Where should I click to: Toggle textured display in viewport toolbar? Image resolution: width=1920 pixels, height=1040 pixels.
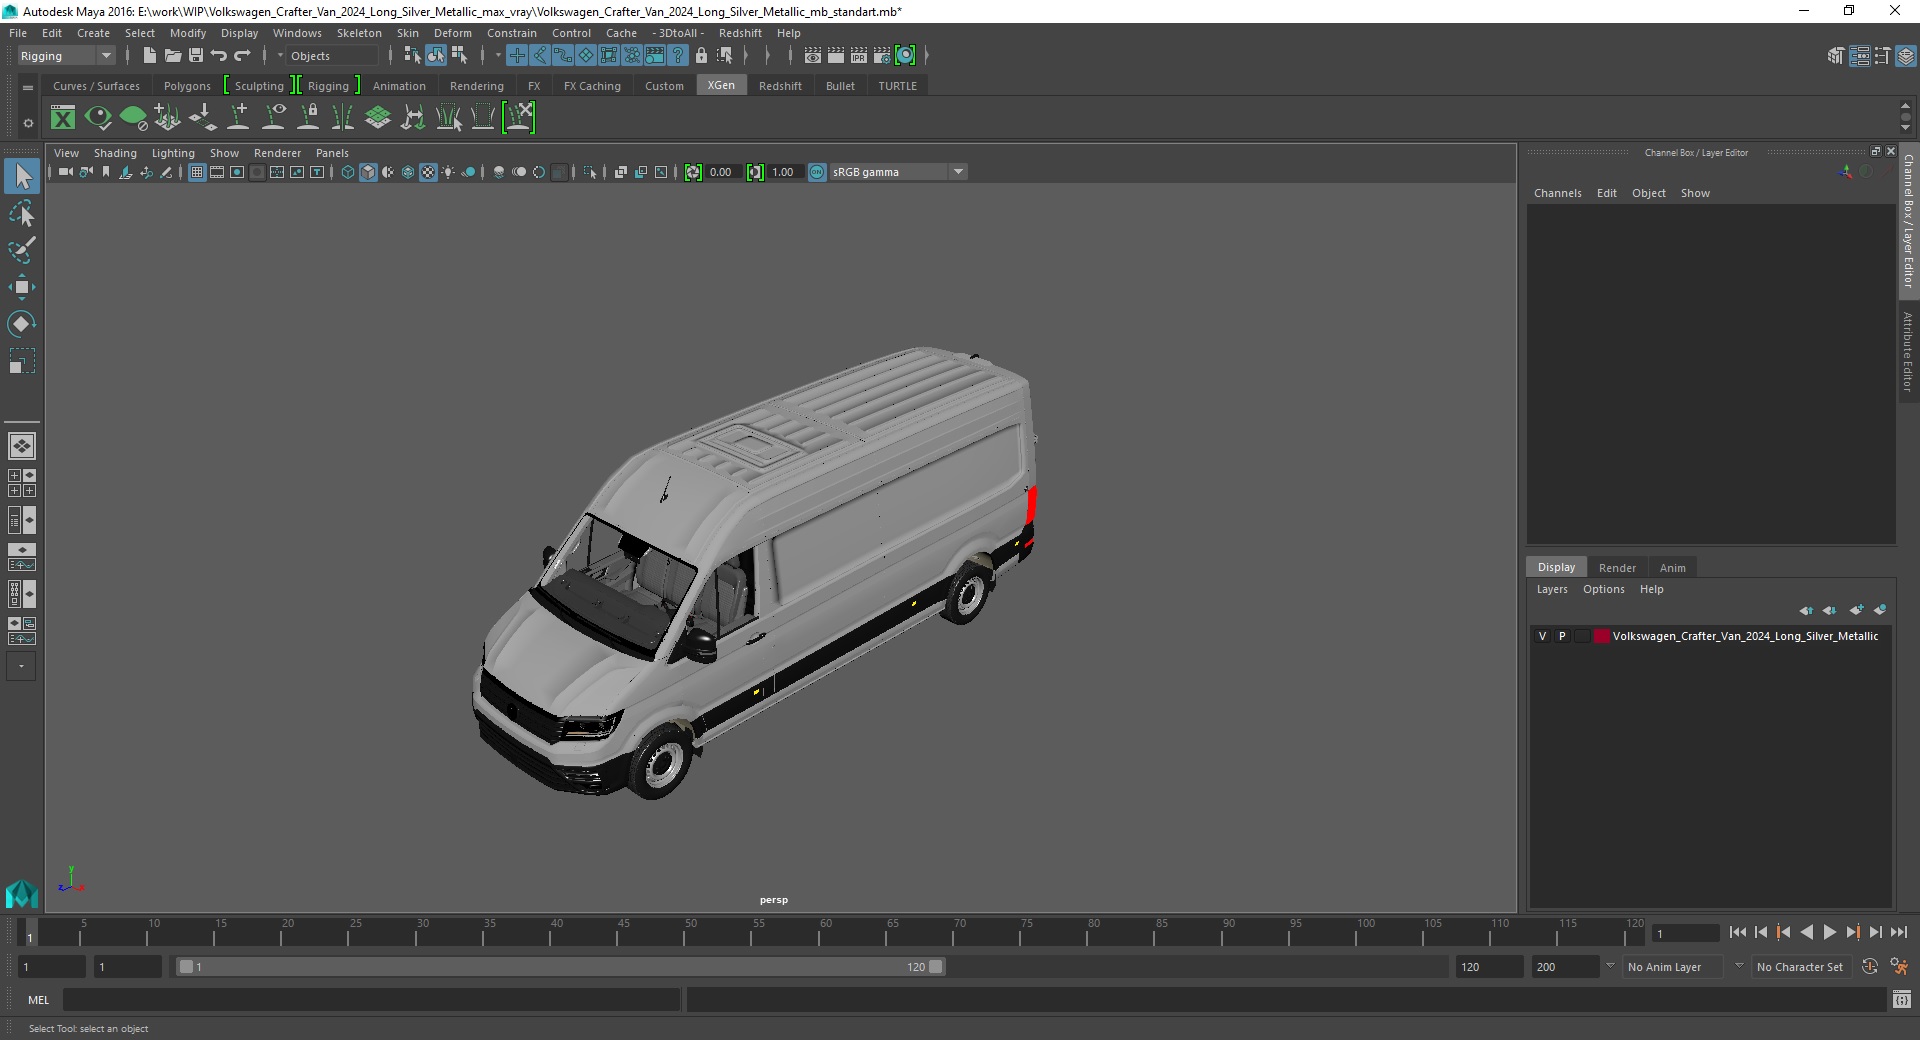(x=428, y=172)
